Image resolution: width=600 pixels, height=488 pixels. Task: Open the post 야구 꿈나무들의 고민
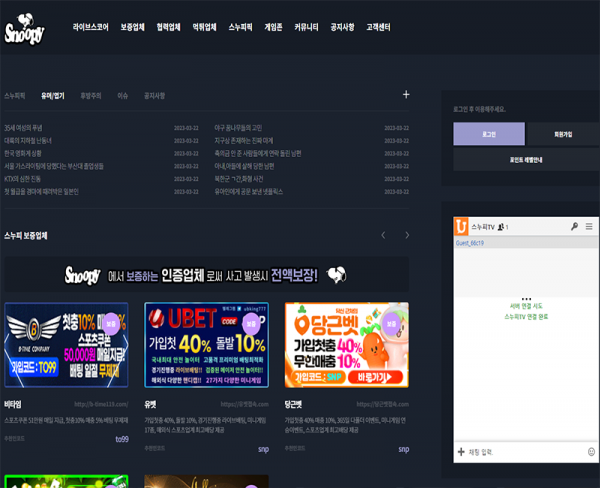(238, 128)
